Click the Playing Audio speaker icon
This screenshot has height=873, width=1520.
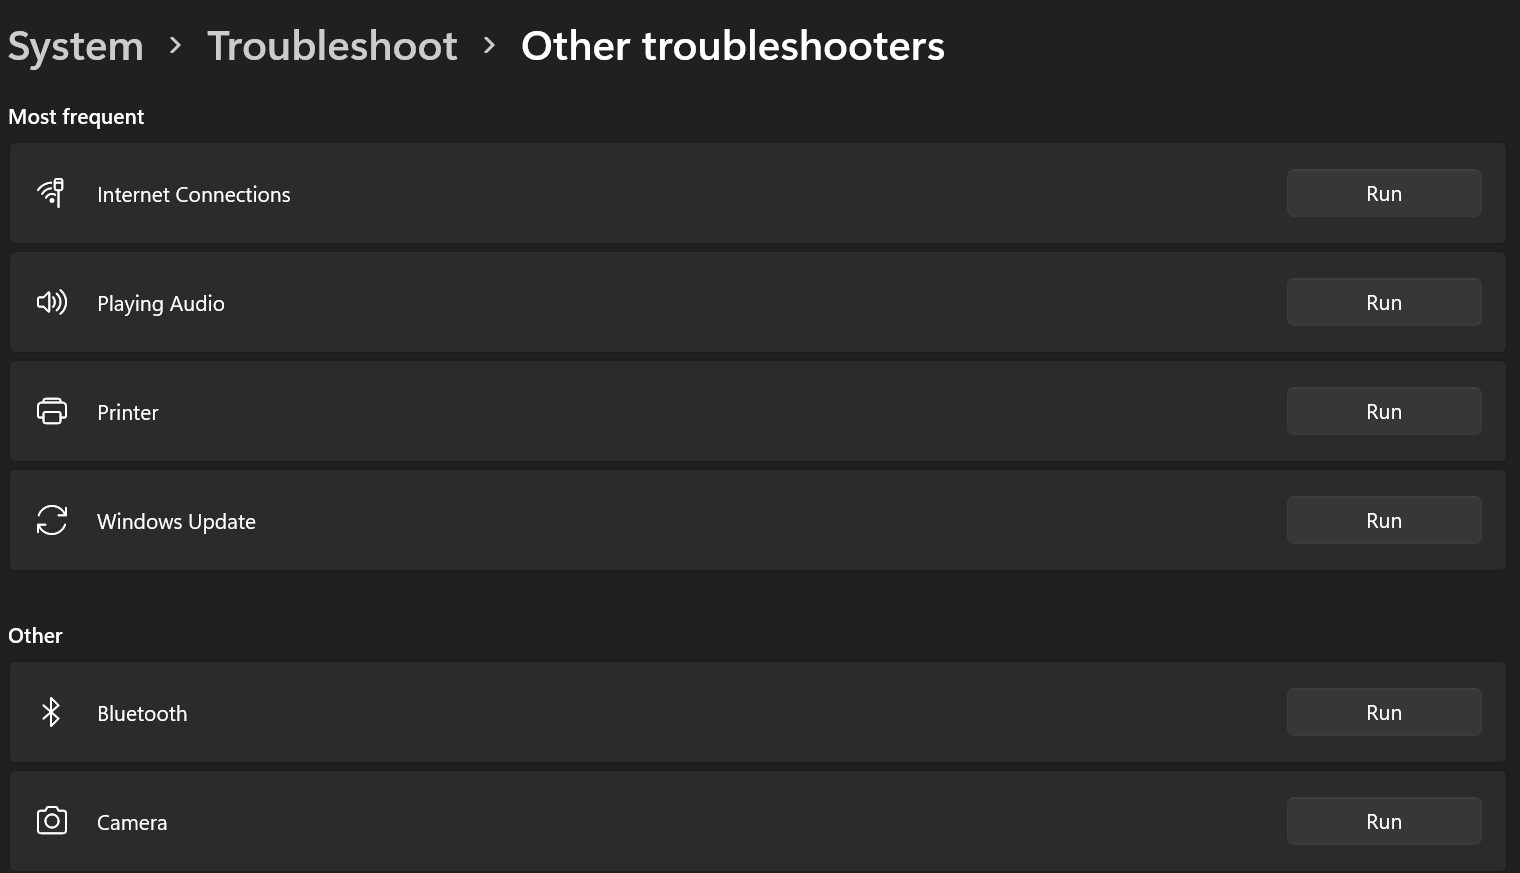pyautogui.click(x=52, y=302)
